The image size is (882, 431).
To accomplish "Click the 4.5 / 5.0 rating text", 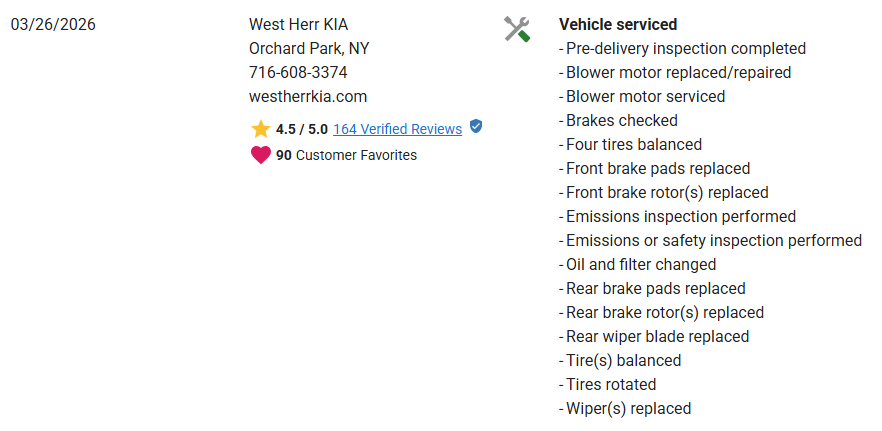I will click(x=301, y=129).
